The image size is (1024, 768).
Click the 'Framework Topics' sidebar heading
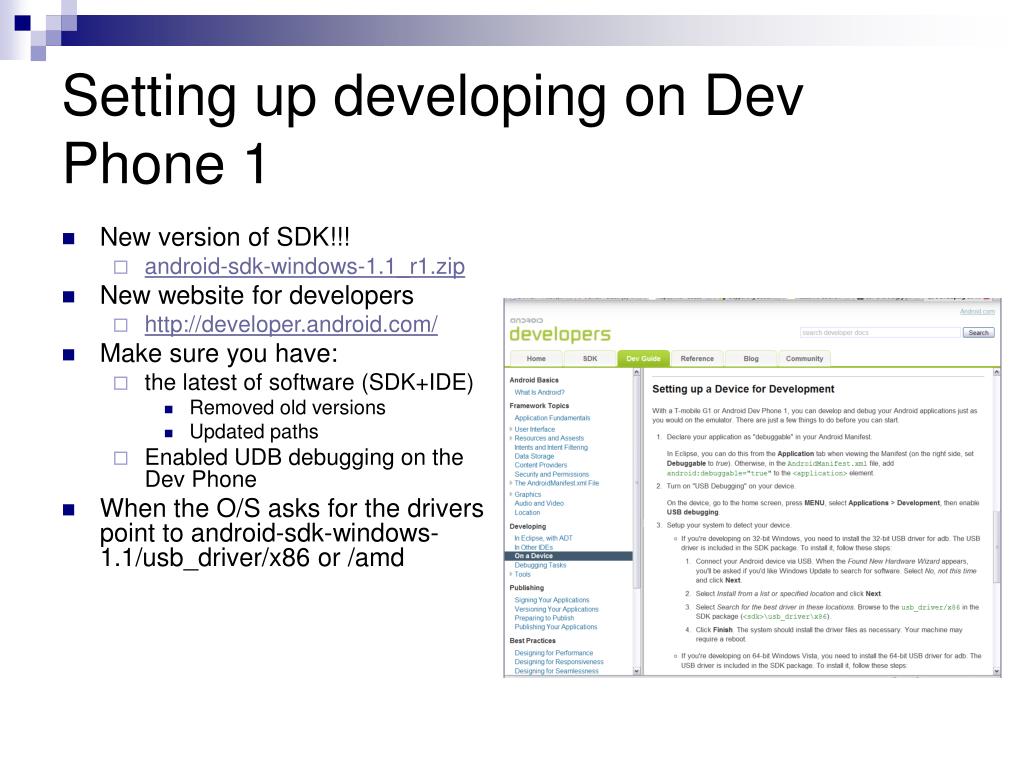pos(539,406)
